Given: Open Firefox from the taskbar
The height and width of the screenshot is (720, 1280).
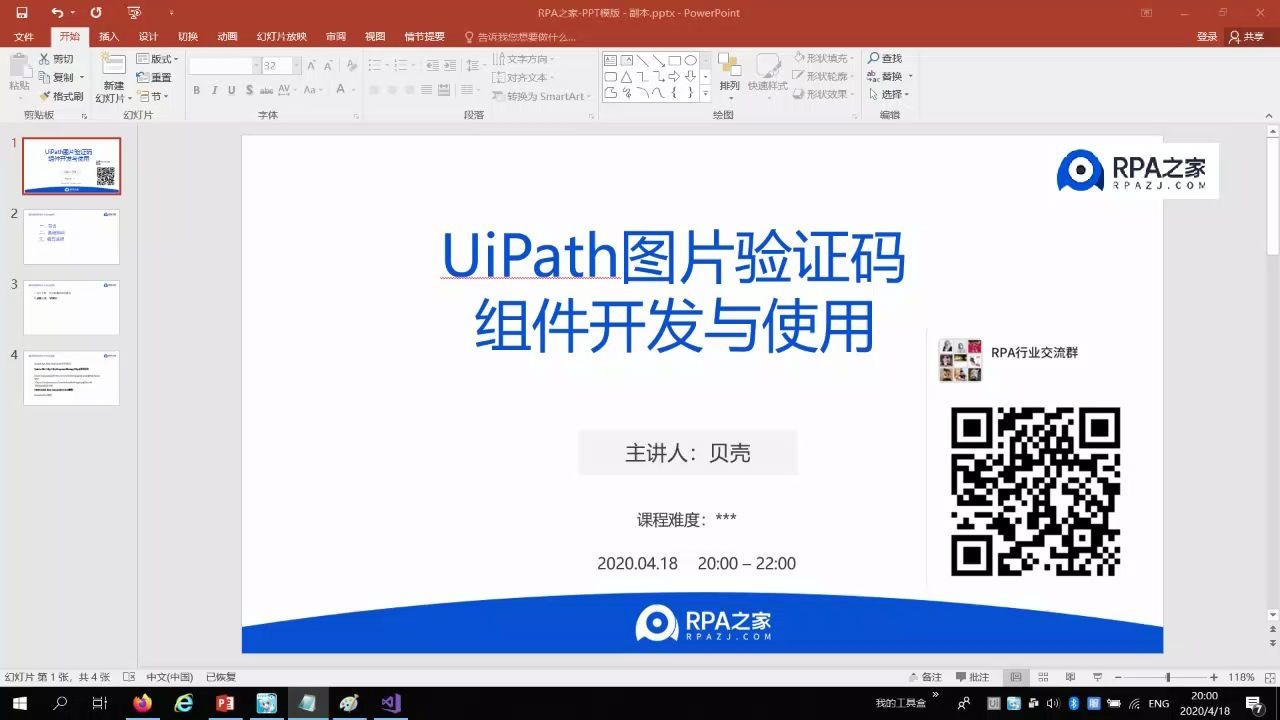Looking at the screenshot, I should (x=142, y=703).
